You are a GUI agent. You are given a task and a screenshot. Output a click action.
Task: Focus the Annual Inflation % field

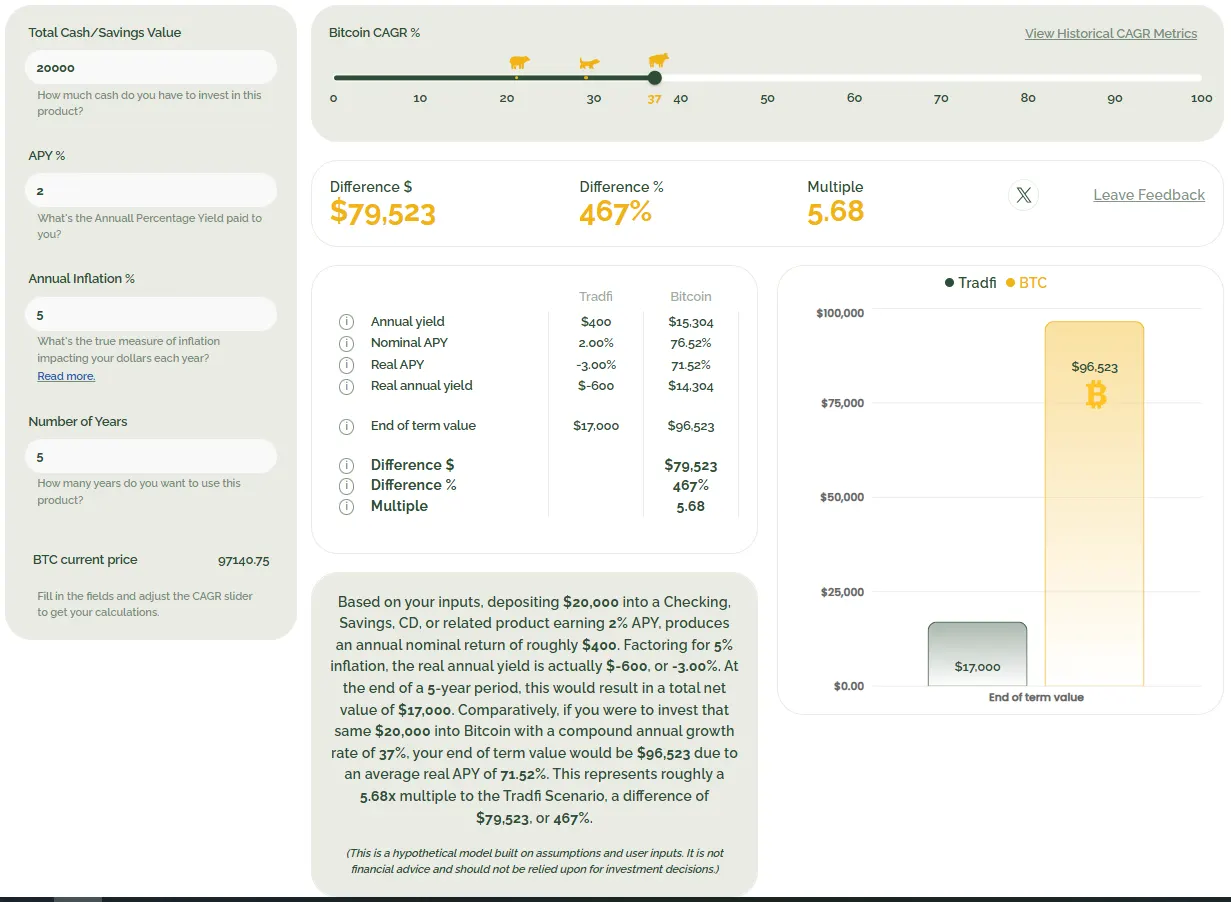[151, 314]
